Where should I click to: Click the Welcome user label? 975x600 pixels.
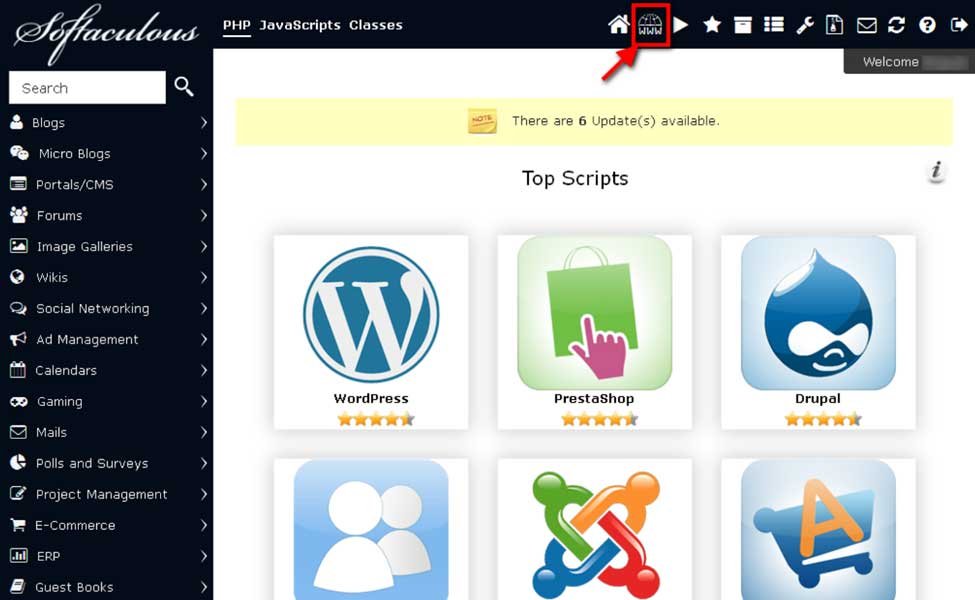tap(890, 62)
